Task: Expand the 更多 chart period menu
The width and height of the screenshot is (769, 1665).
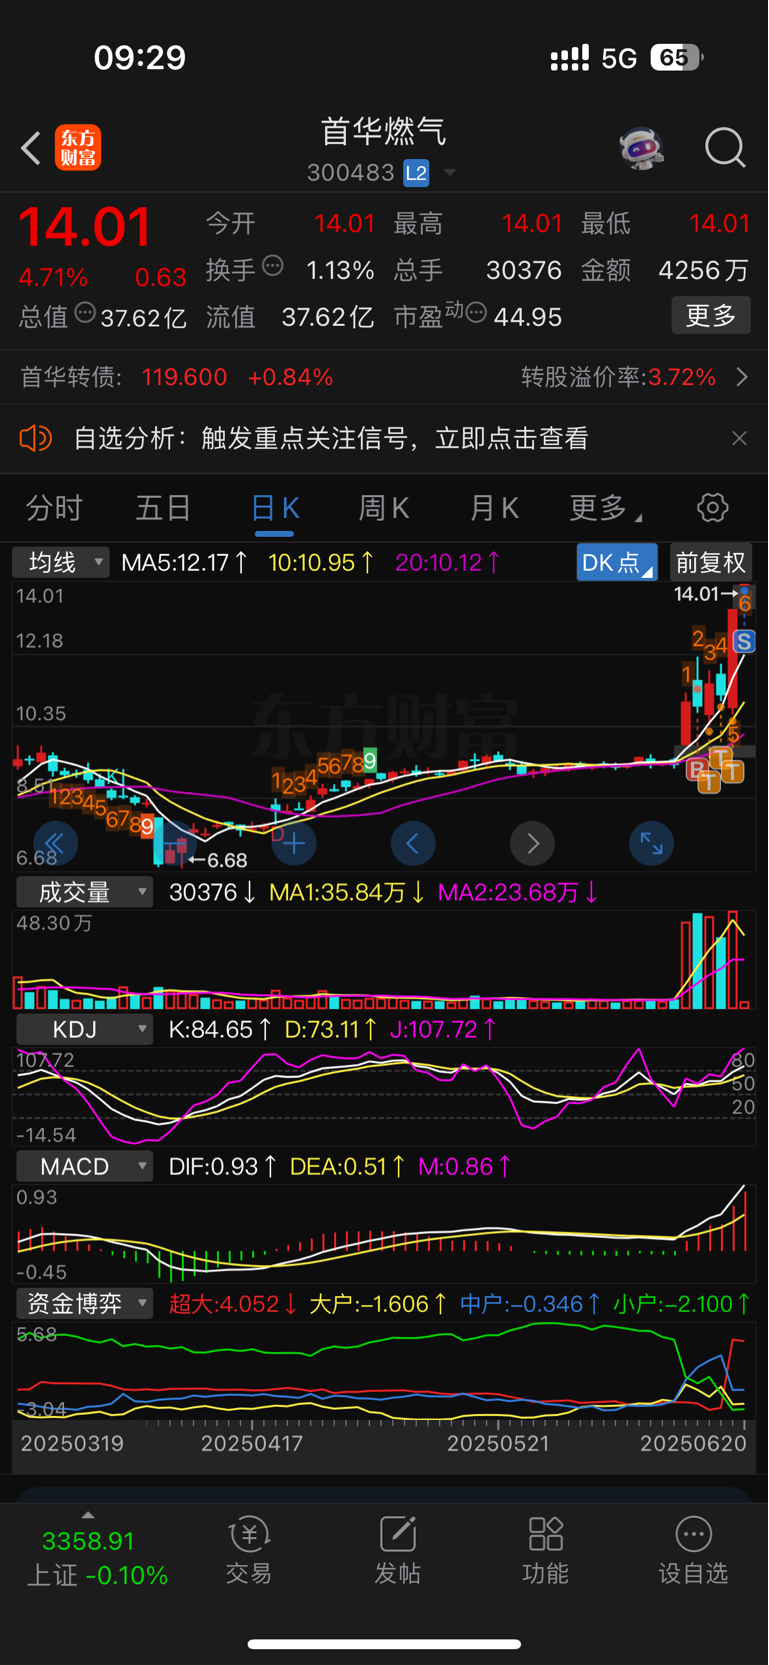Action: tap(605, 508)
